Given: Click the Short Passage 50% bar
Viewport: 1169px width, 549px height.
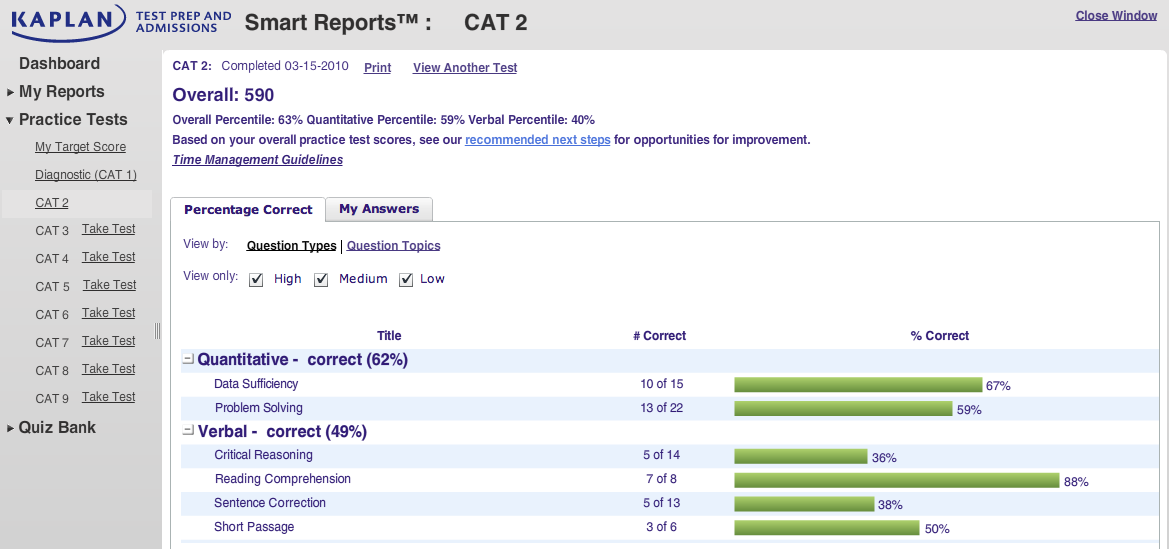Looking at the screenshot, I should coord(827,528).
